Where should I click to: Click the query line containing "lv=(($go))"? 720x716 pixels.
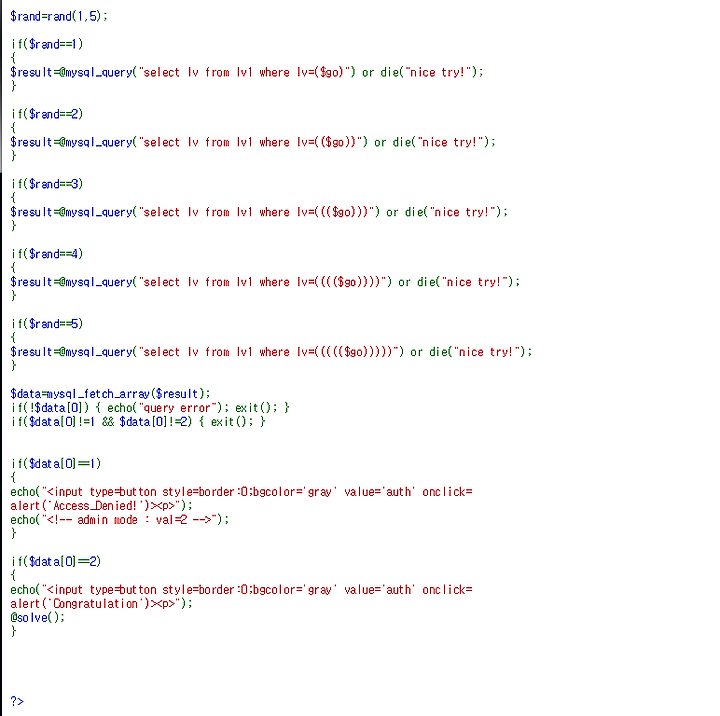pos(253,142)
